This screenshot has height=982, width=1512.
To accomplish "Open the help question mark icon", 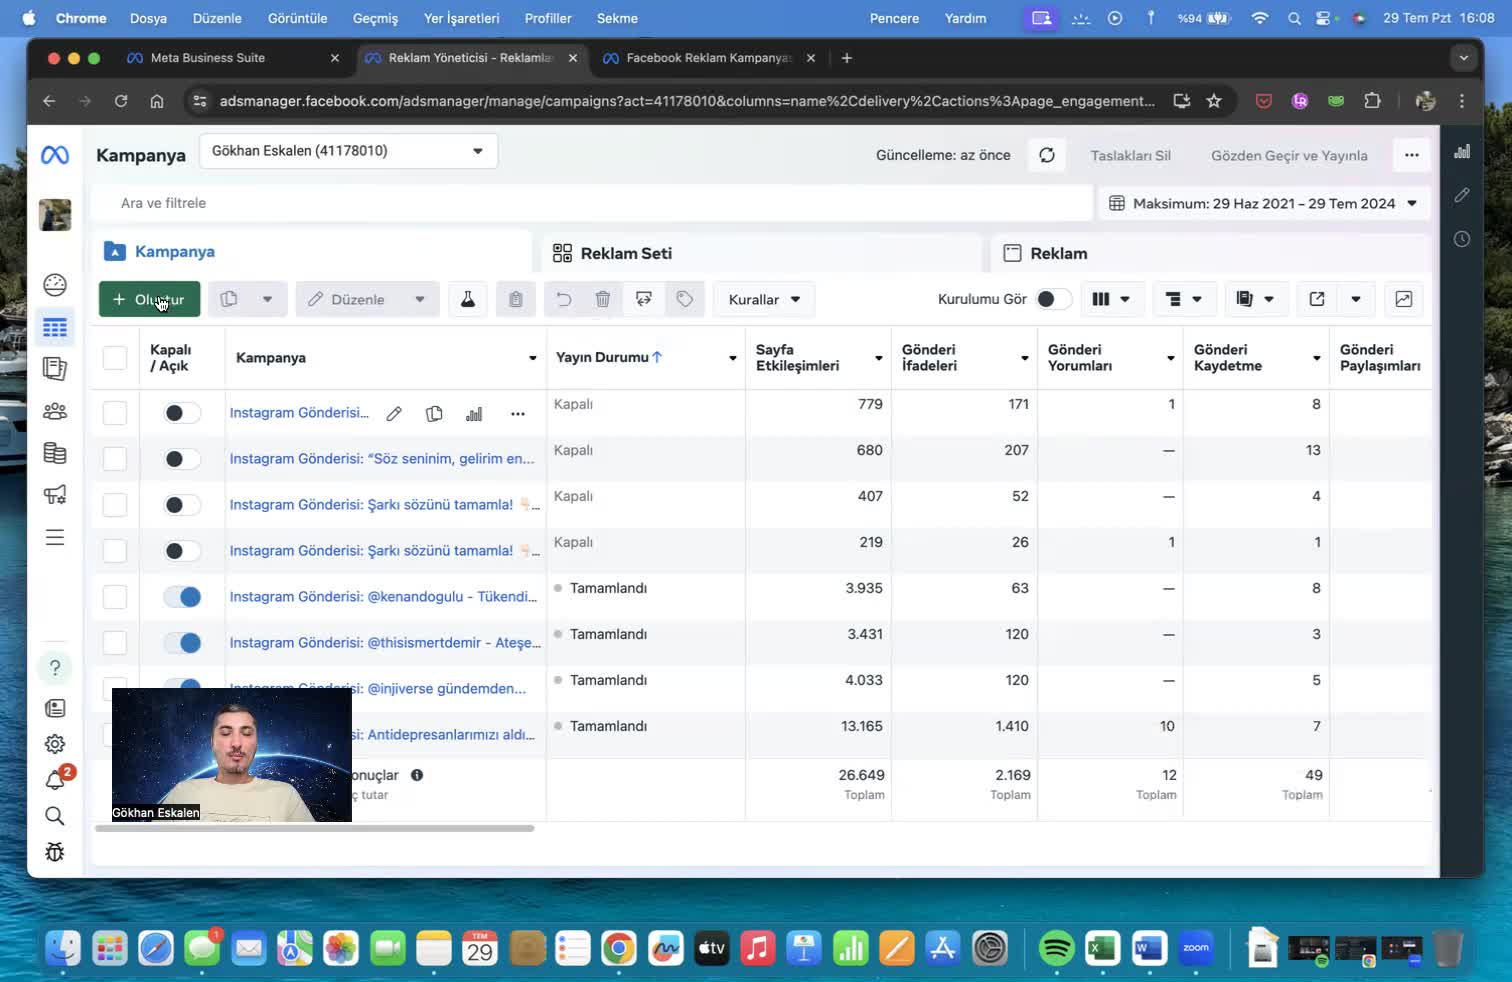I will (55, 668).
